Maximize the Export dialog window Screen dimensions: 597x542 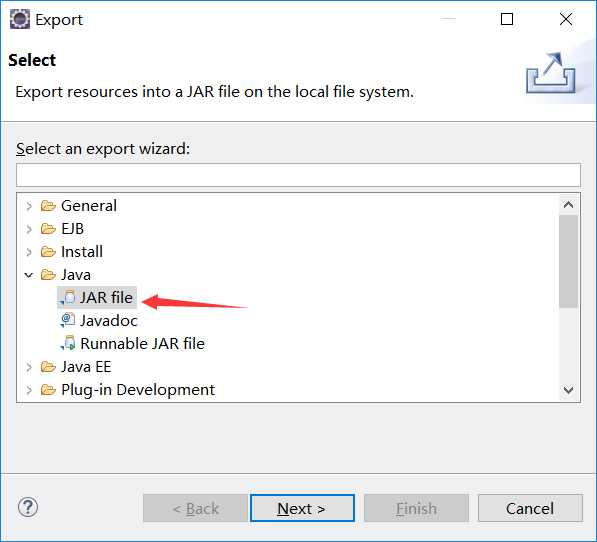[x=507, y=19]
